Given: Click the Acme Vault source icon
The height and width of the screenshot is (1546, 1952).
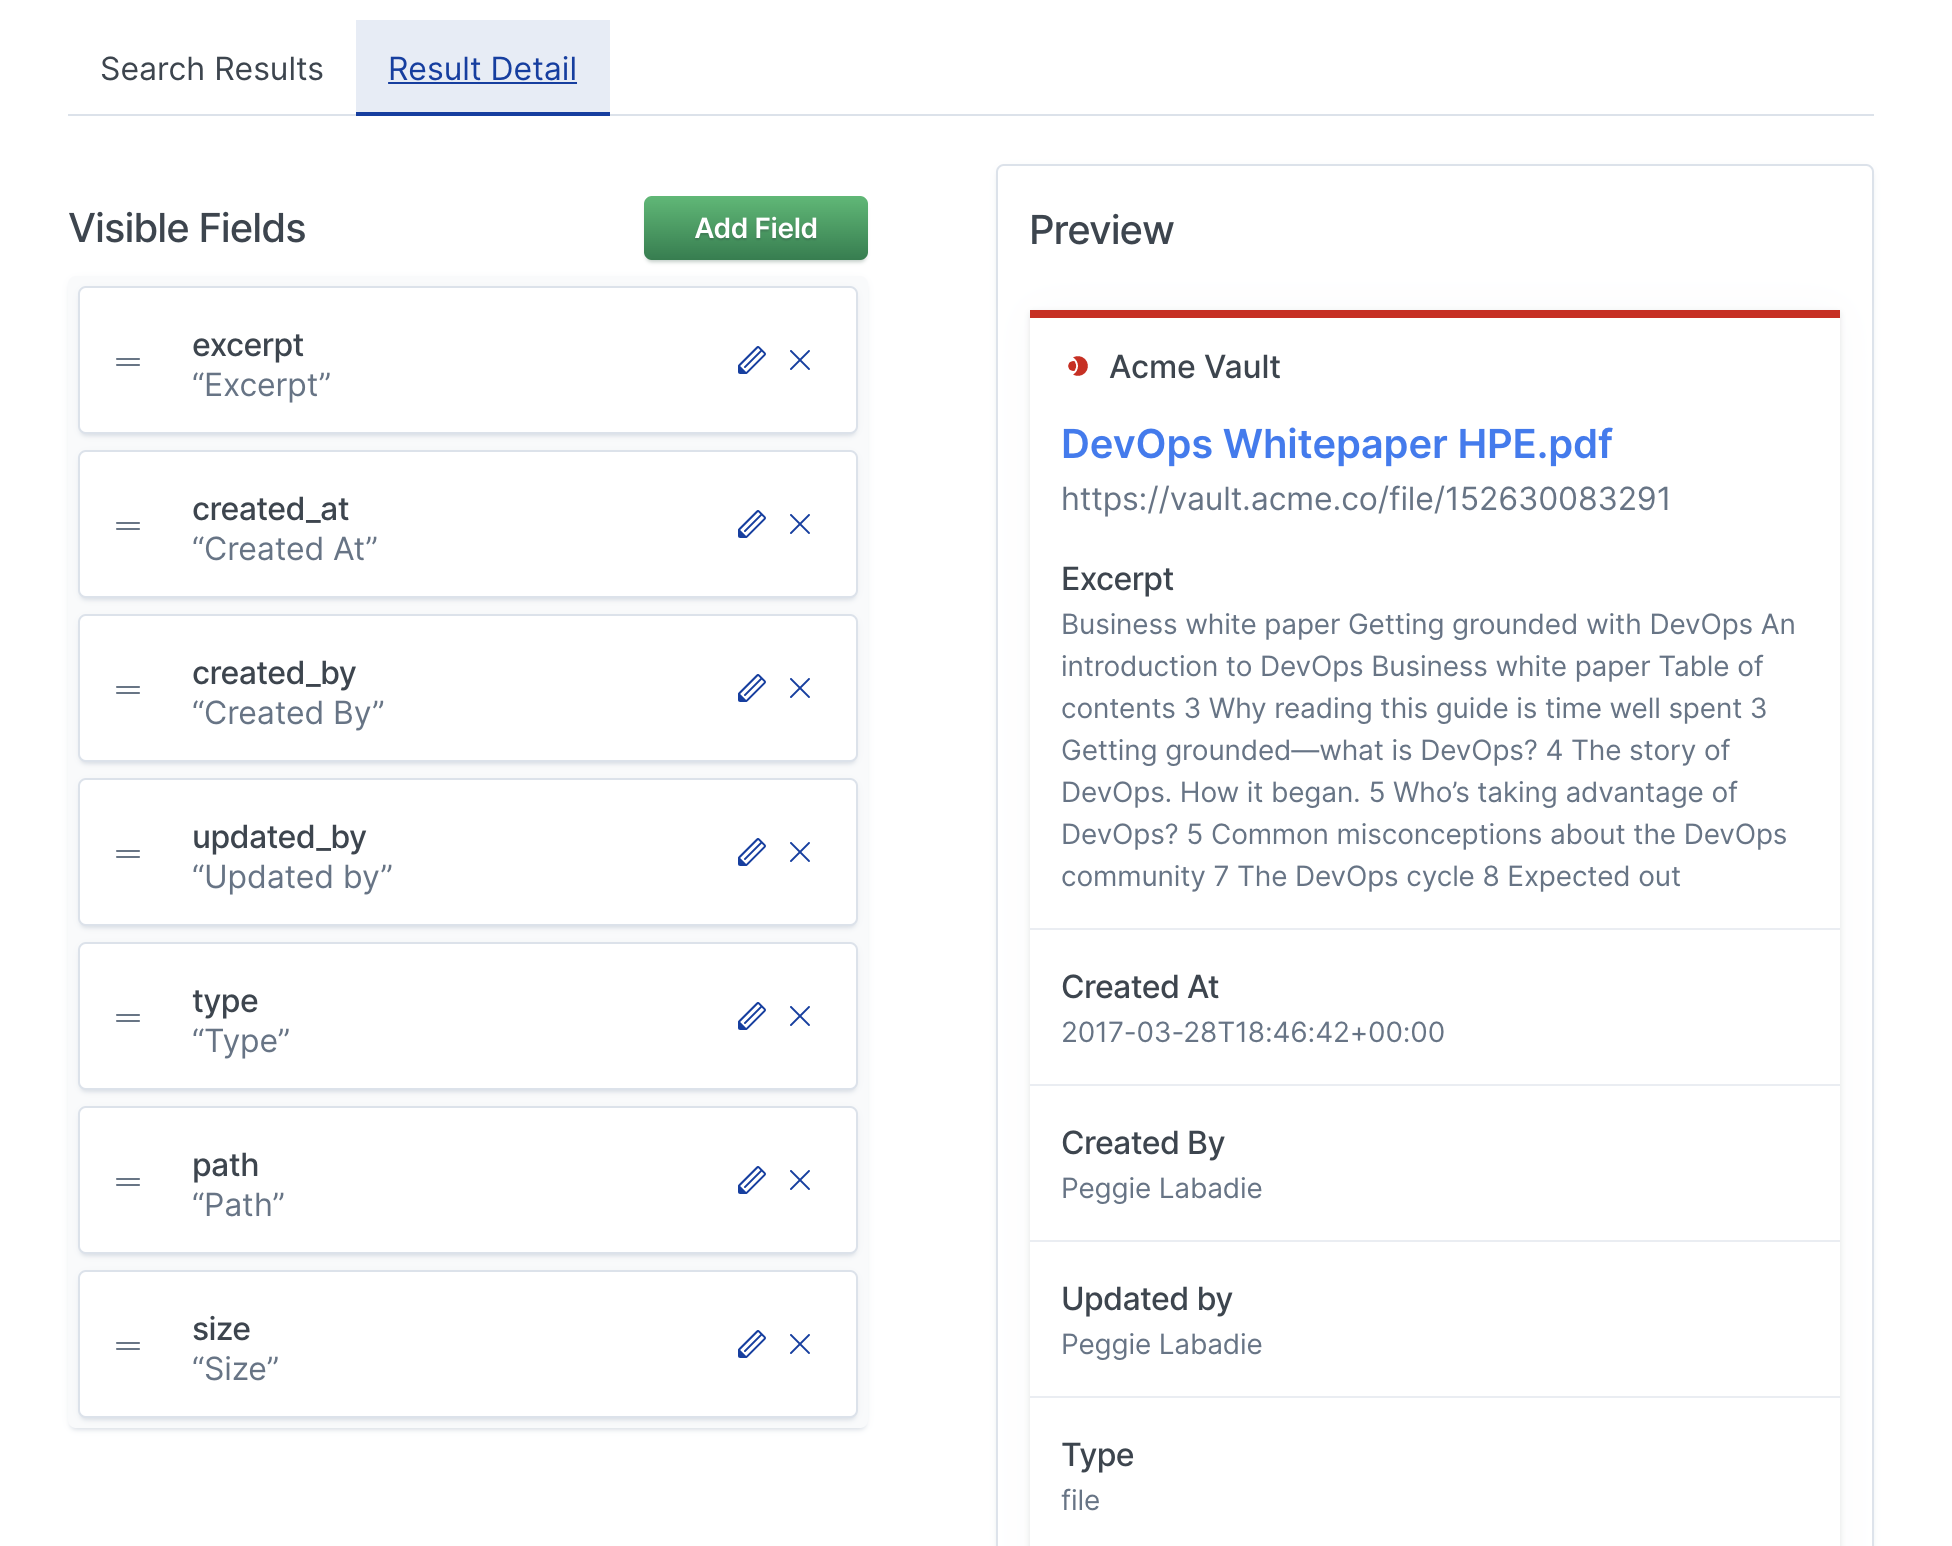Looking at the screenshot, I should (x=1077, y=367).
